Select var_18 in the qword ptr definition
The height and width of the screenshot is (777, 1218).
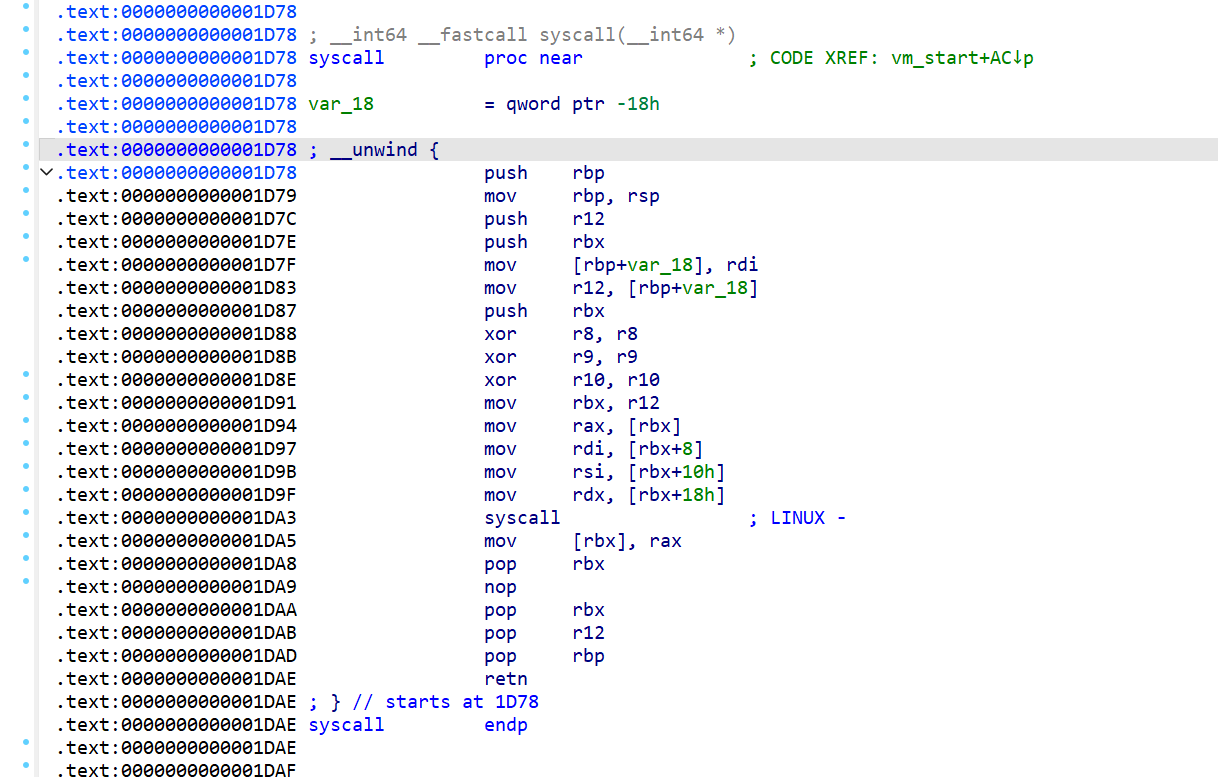[x=341, y=104]
